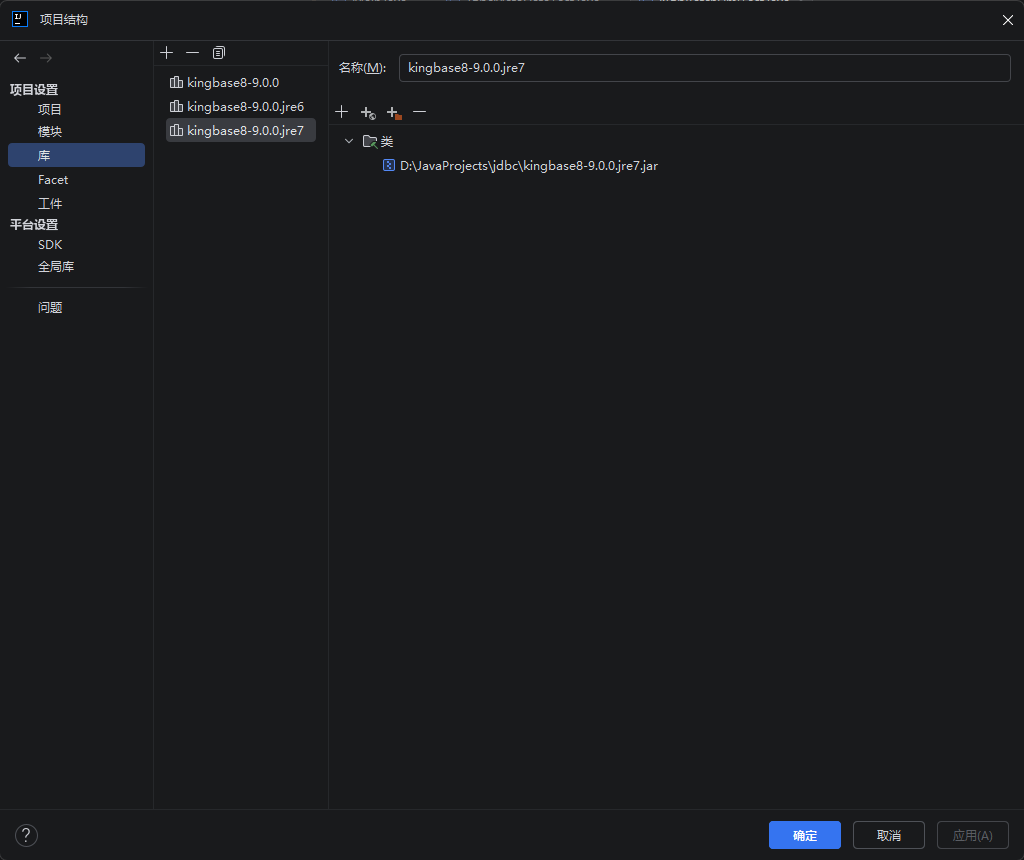Image resolution: width=1024 pixels, height=860 pixels.
Task: Select library kingbase8-9.0.0.jre7
Action: tap(240, 131)
